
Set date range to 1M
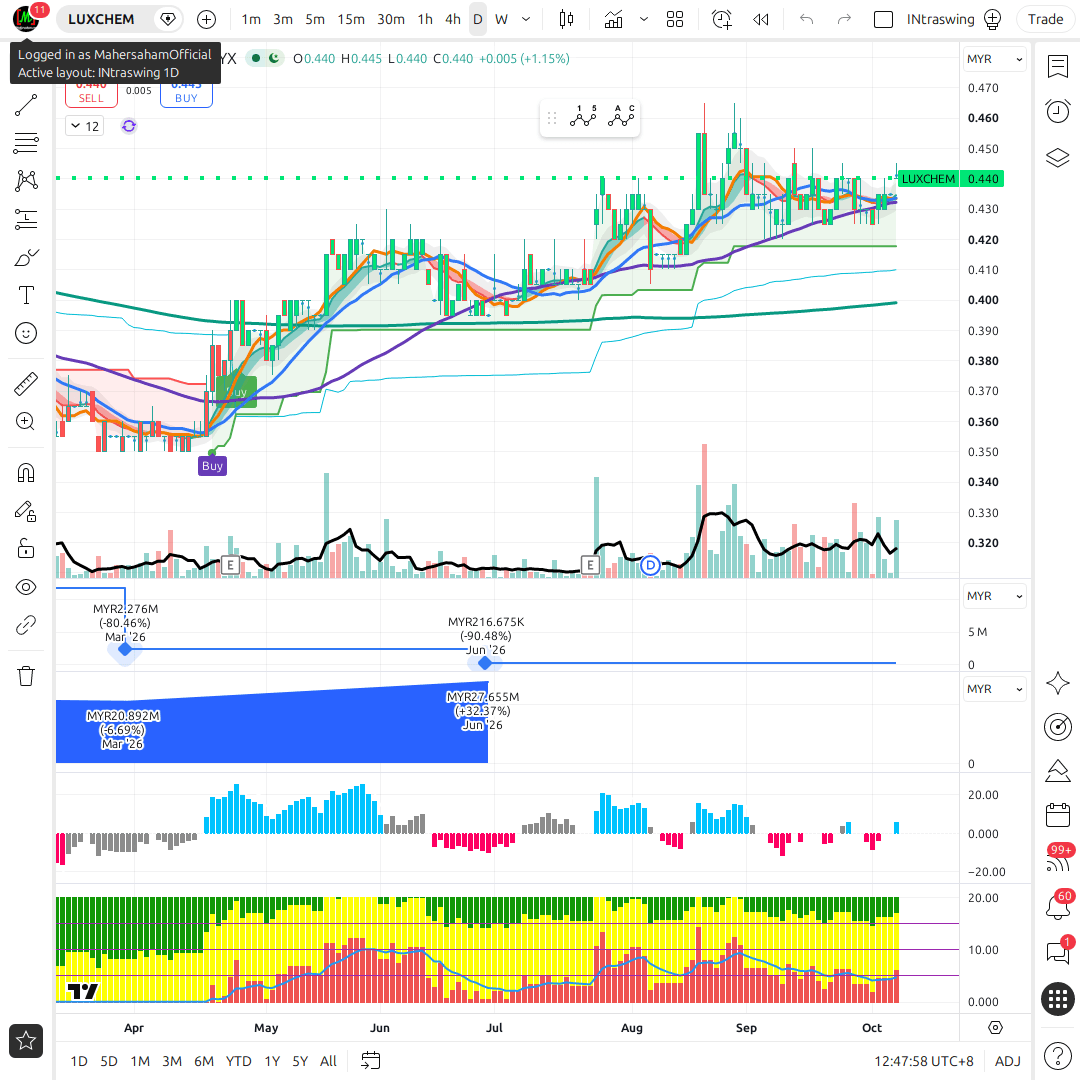140,1061
